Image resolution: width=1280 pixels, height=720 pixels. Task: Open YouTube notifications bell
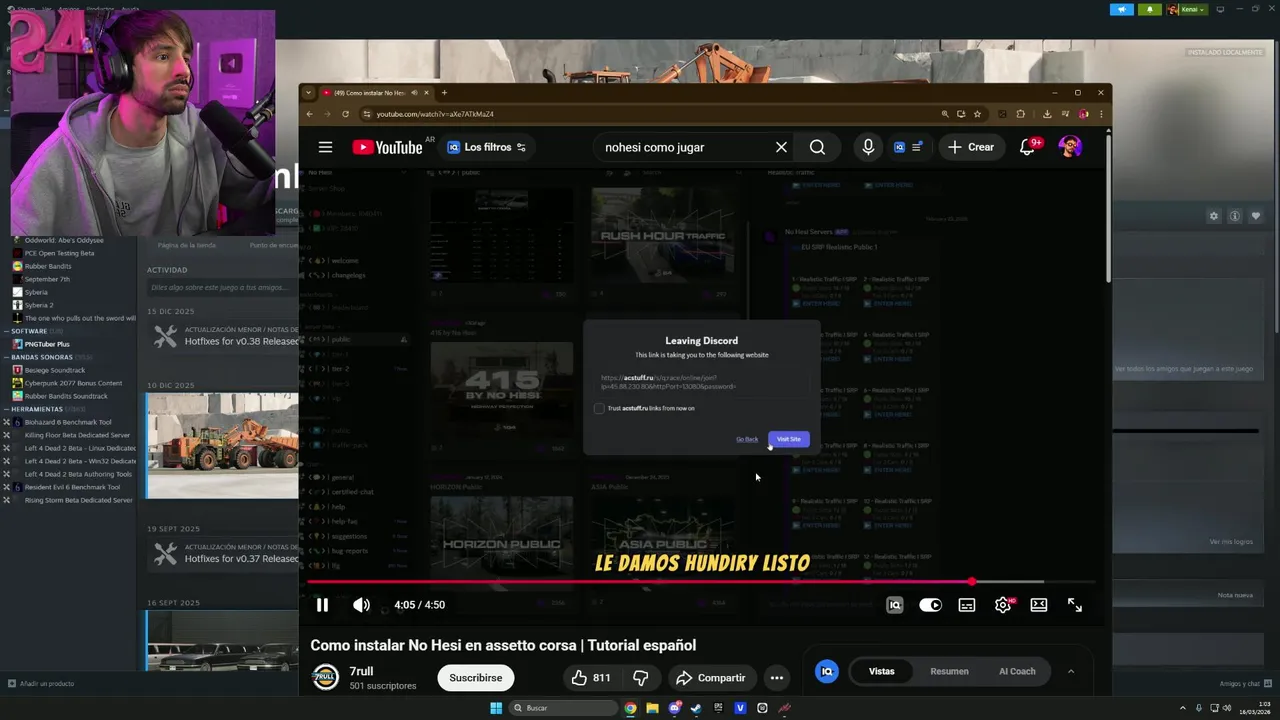pyautogui.click(x=1027, y=147)
